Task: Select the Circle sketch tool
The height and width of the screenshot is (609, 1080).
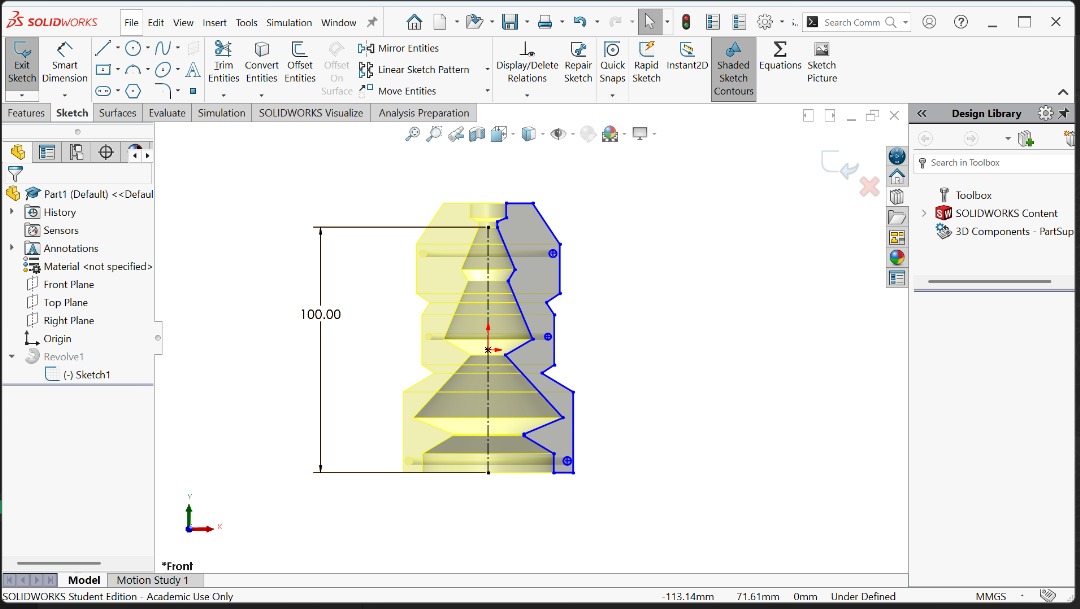Action: pyautogui.click(x=133, y=48)
